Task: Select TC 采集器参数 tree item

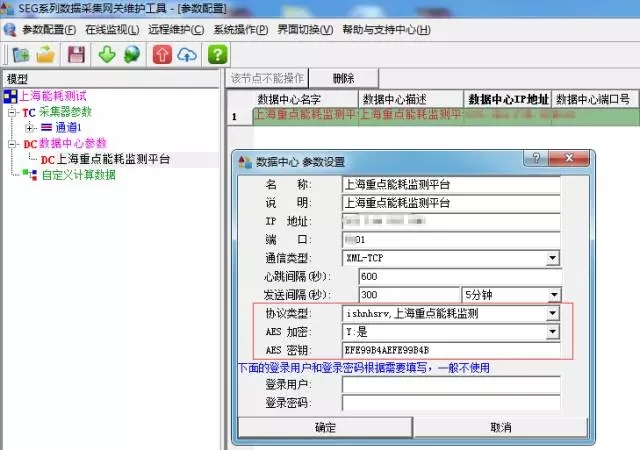Action: 57,112
